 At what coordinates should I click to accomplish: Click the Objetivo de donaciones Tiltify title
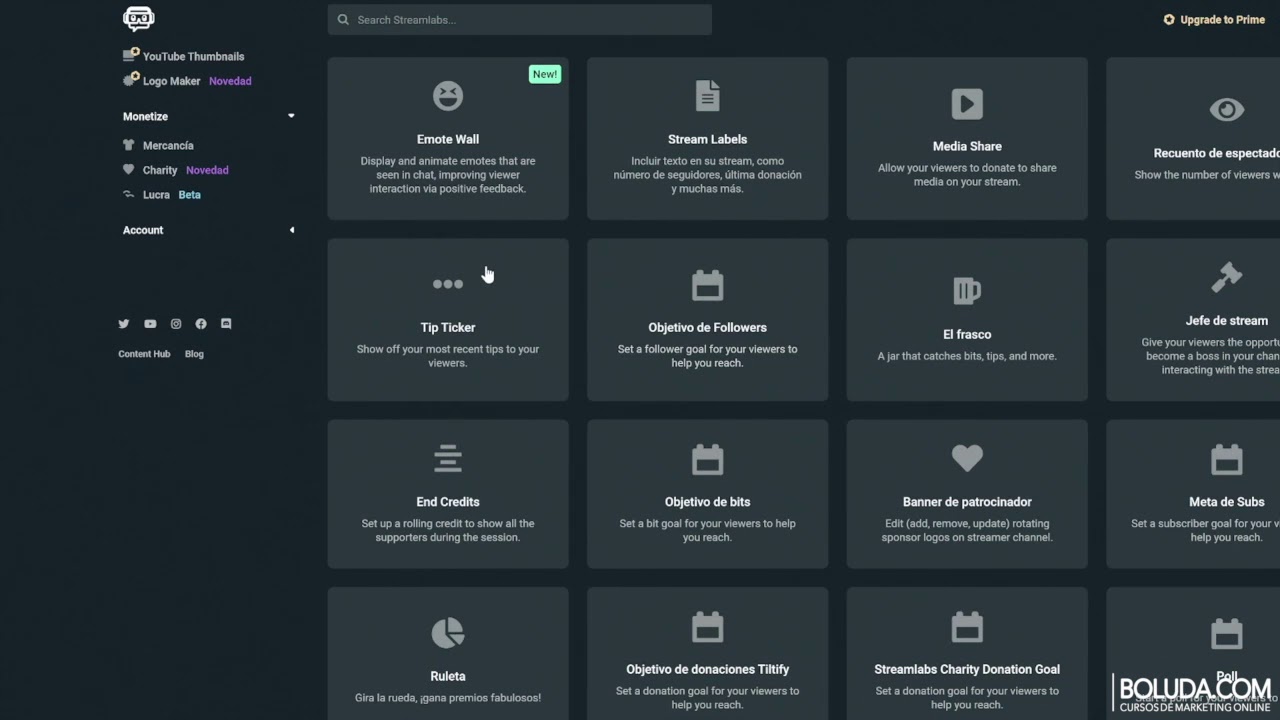(x=707, y=669)
